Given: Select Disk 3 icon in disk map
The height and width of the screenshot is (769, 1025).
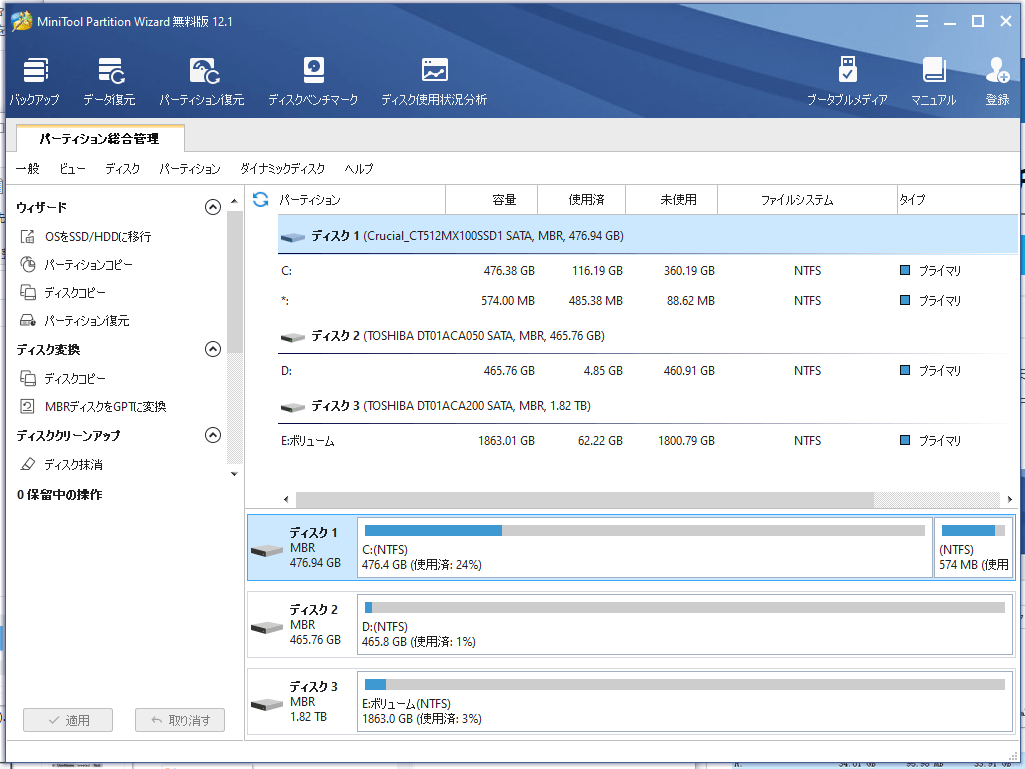Looking at the screenshot, I should 267,704.
